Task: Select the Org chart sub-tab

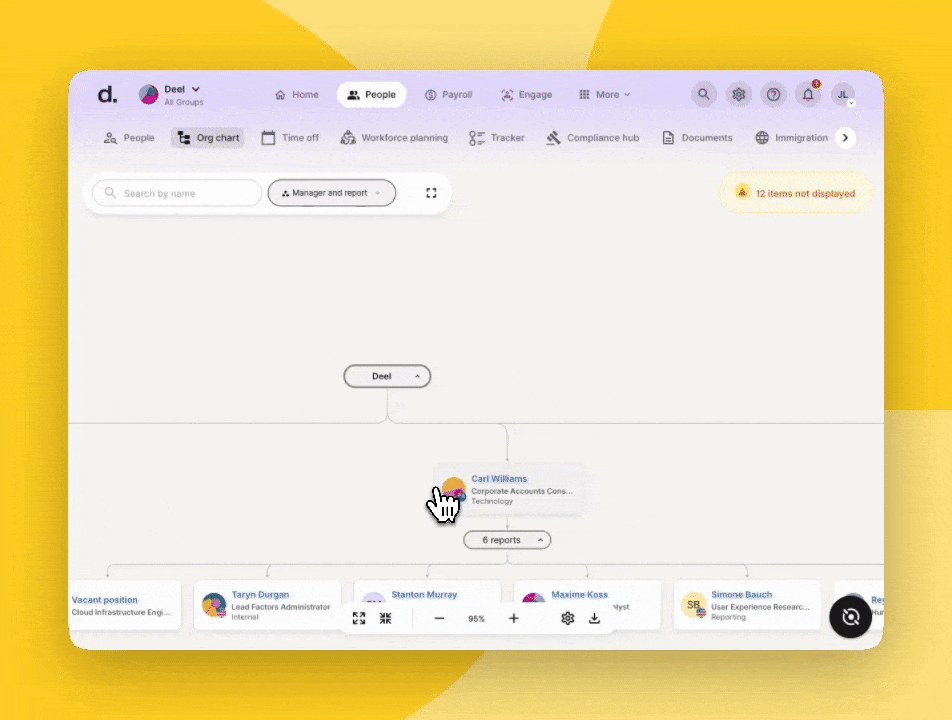Action: coord(208,138)
